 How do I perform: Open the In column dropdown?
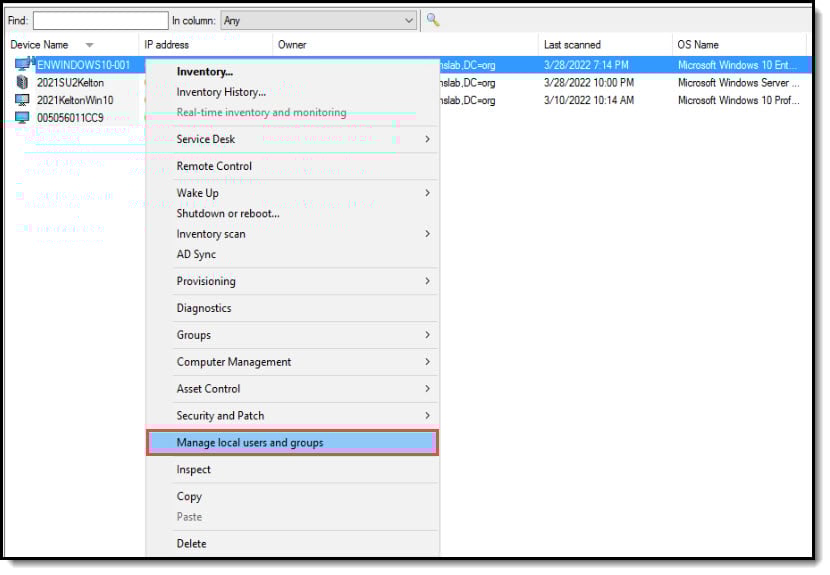coord(319,21)
